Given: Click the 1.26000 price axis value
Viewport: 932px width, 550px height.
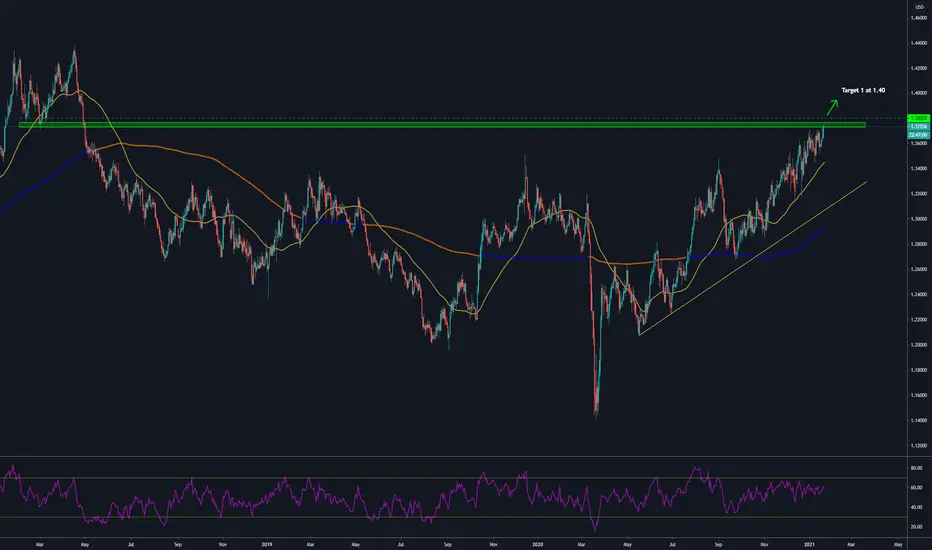Looking at the screenshot, I should (x=919, y=269).
